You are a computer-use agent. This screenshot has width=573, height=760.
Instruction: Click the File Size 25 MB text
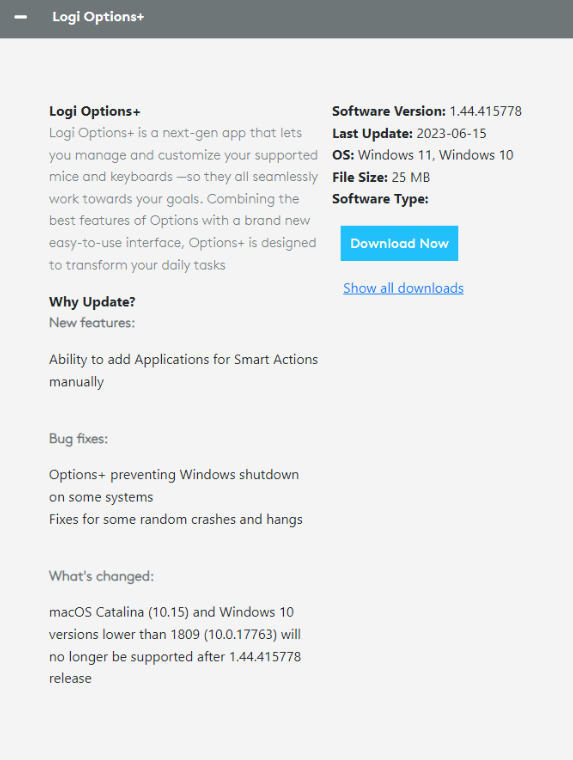click(x=381, y=177)
